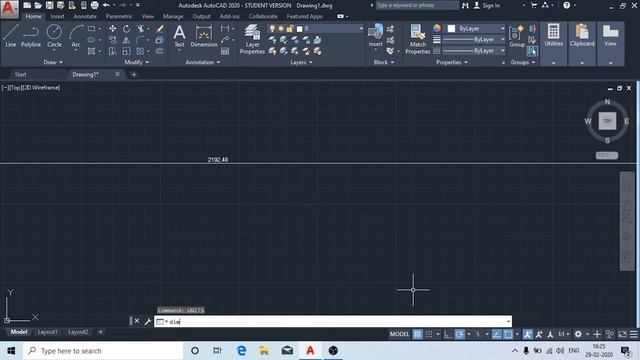This screenshot has width=640, height=360.
Task: Click the Windows Start button
Action: (x=11, y=351)
